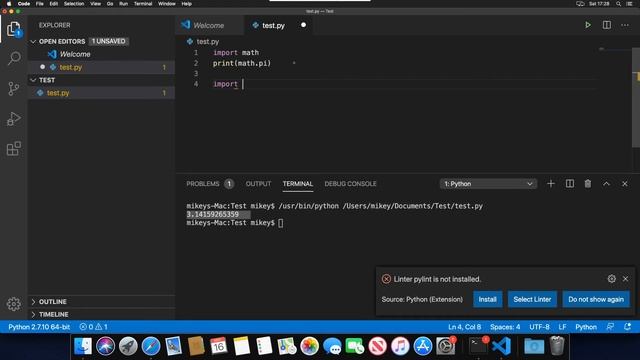Open the Search view in activity bar
Screen dimensions: 640x360
pyautogui.click(x=13, y=58)
